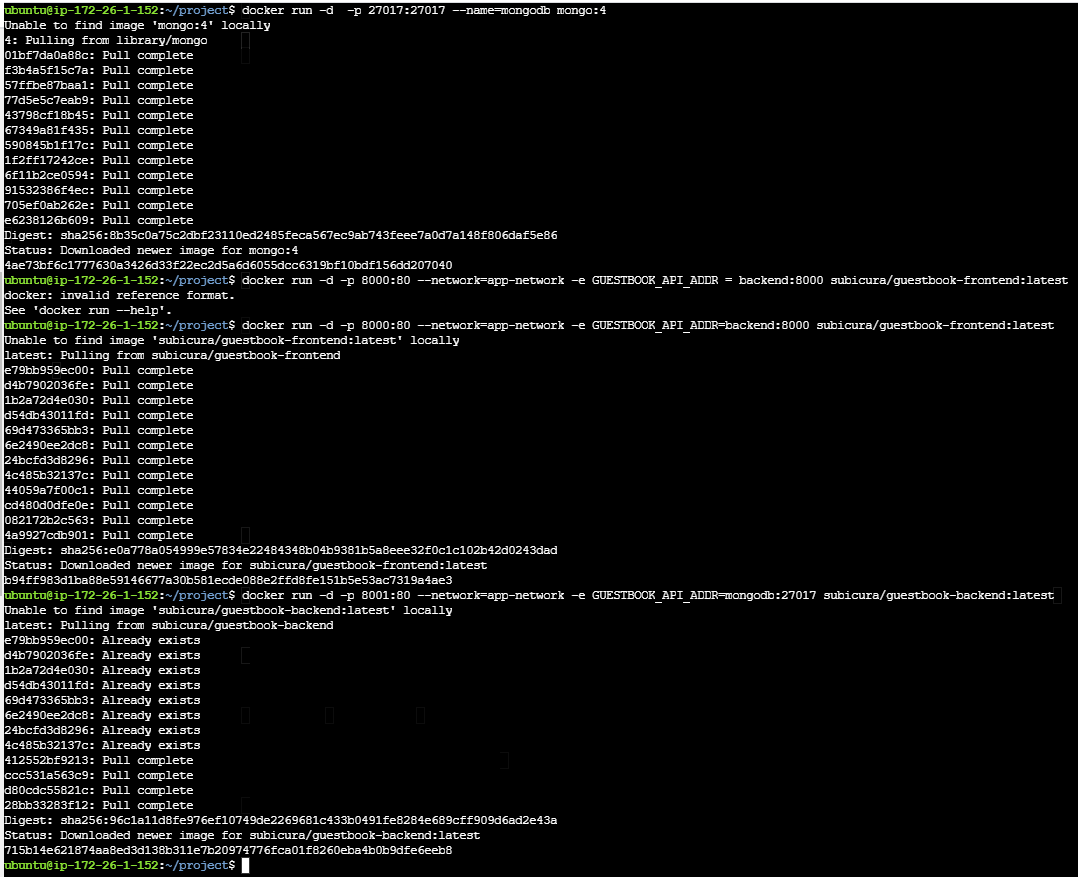
Task: Click "docker: invalid reference format." error
Action: coord(120,296)
